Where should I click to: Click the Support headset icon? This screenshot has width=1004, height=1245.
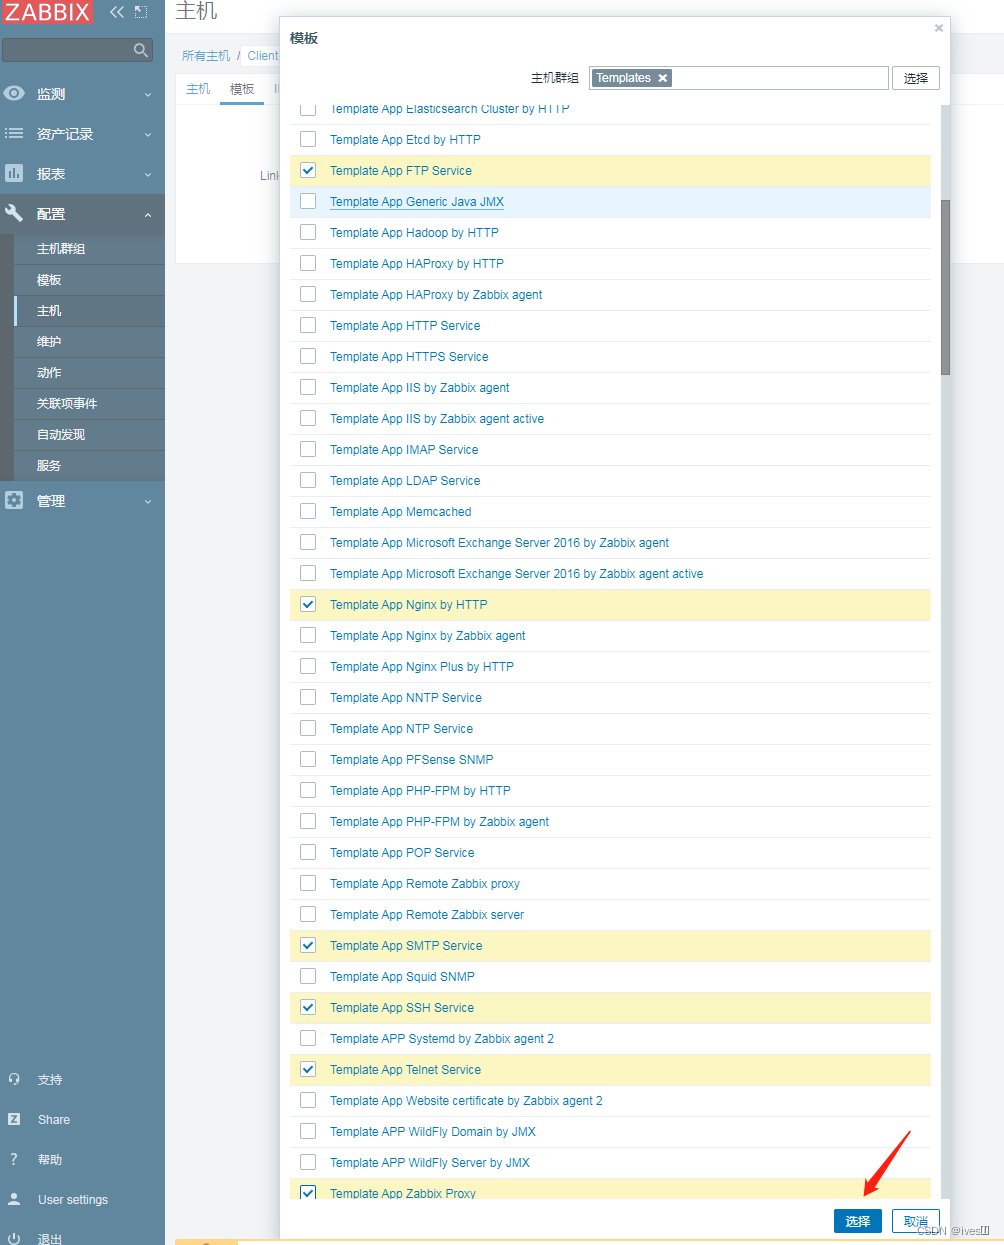pyautogui.click(x=14, y=1079)
